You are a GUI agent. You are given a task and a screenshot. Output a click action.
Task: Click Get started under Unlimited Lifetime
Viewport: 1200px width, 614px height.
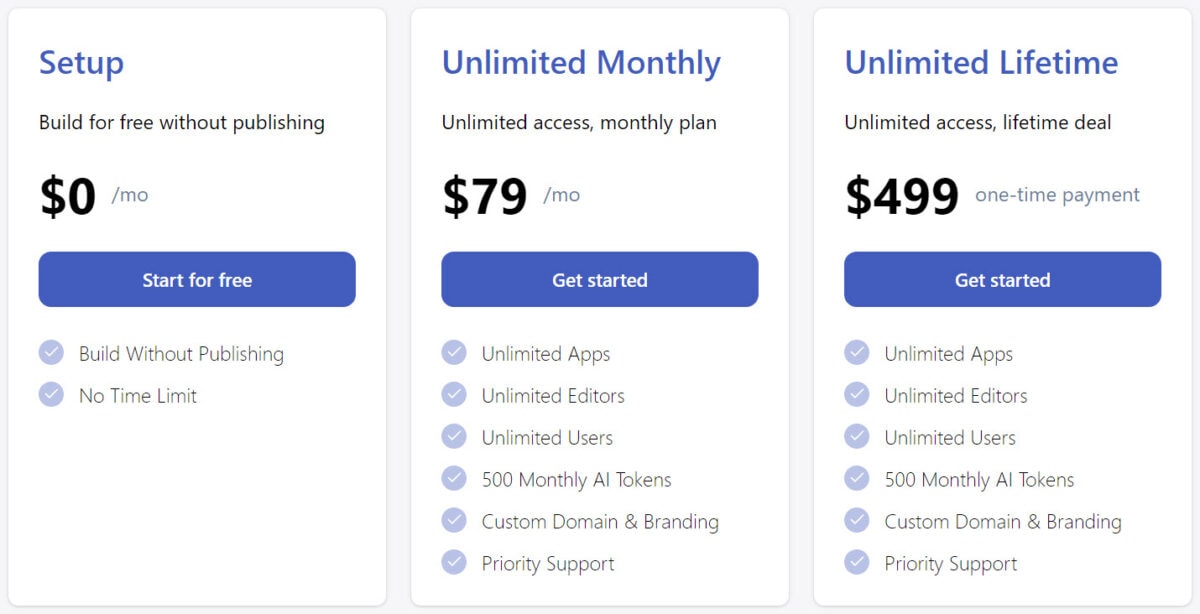coord(1002,280)
